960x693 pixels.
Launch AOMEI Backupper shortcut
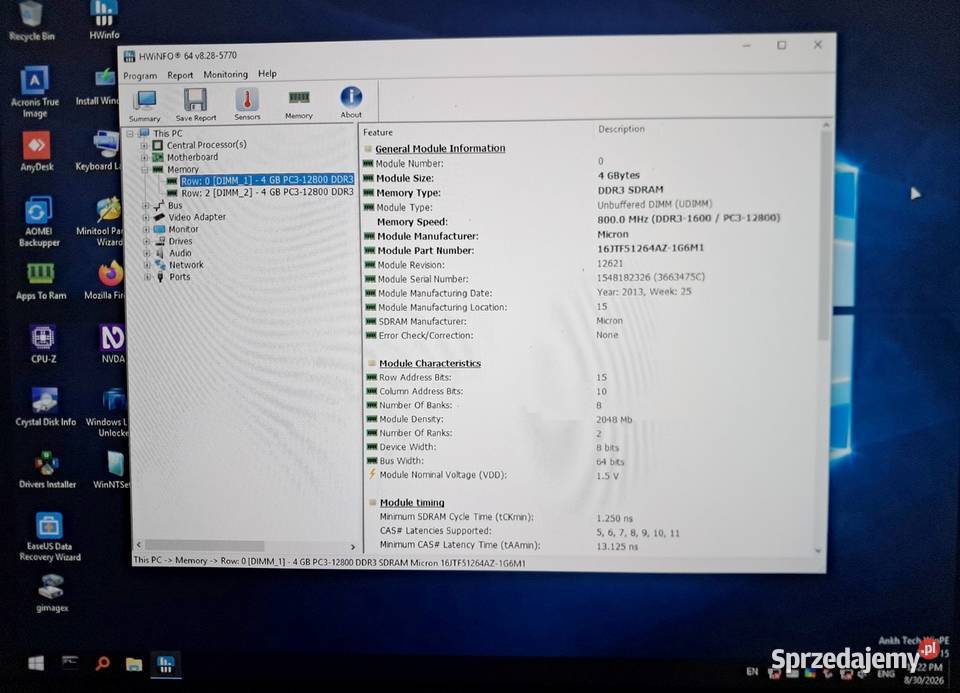tap(39, 221)
